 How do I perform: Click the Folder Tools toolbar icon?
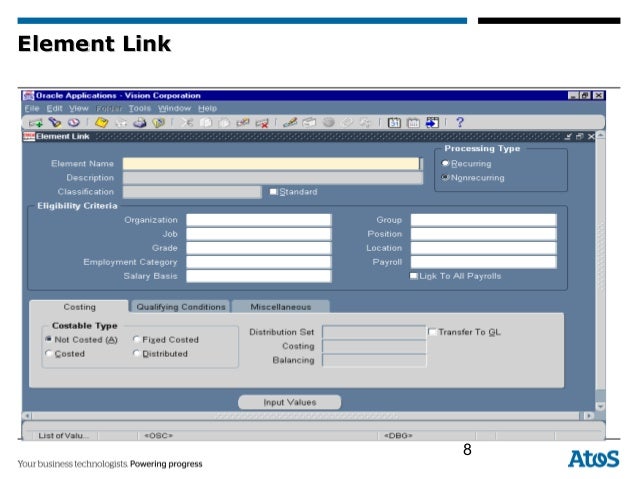365,122
